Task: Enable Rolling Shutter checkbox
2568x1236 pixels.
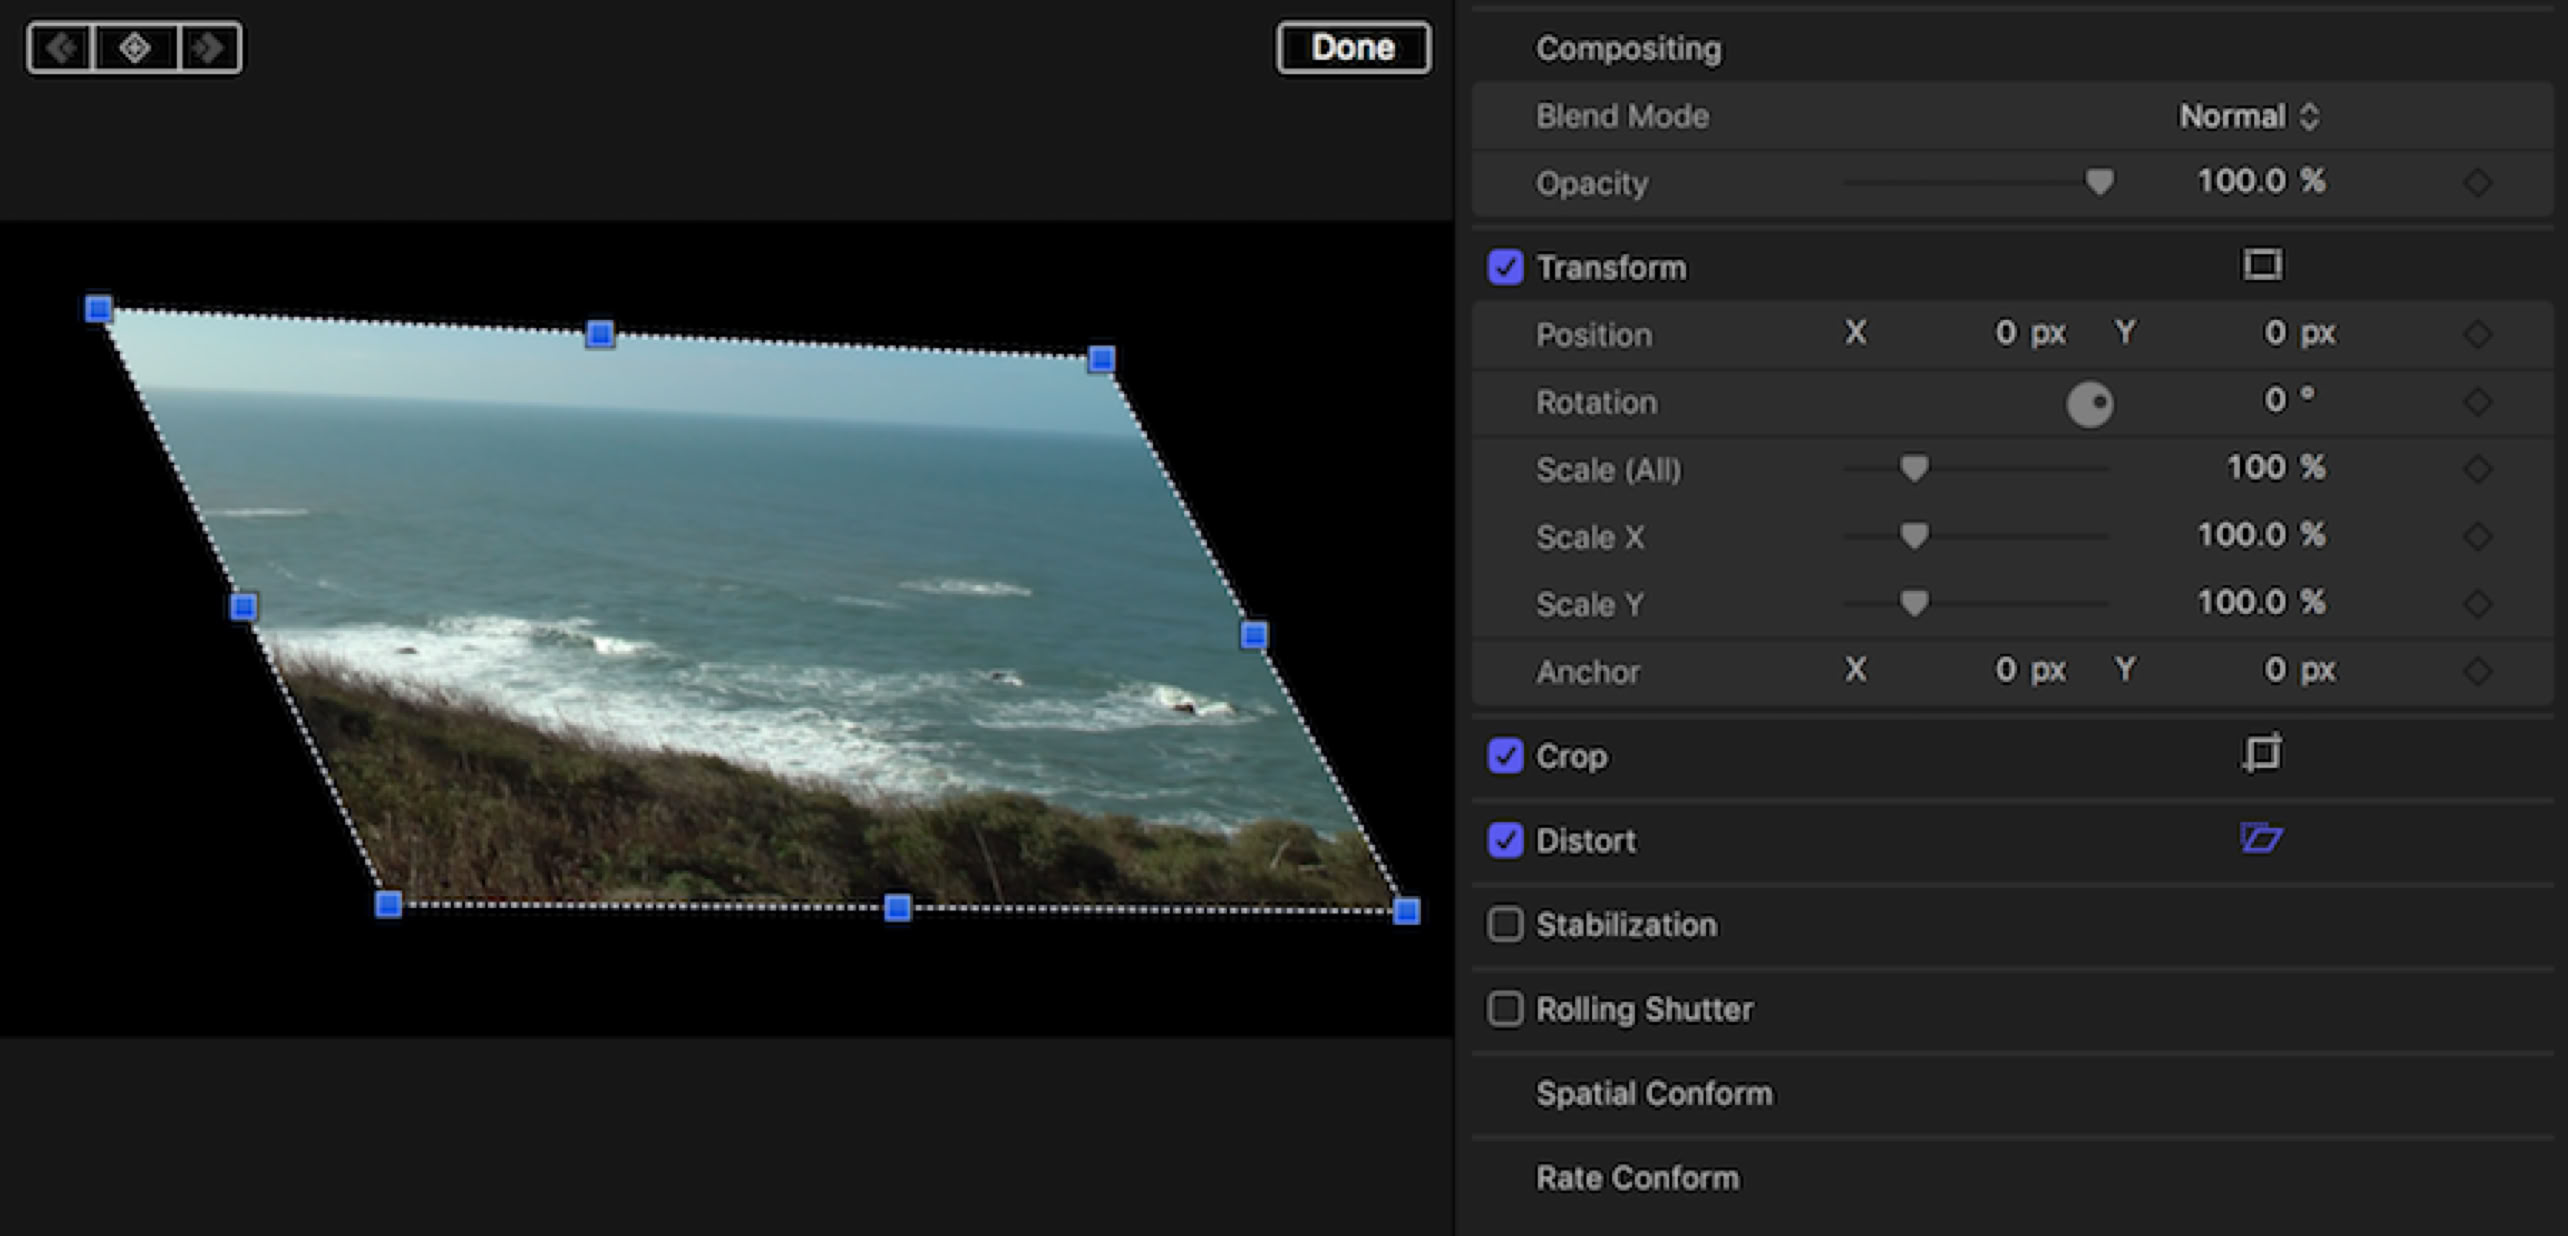Action: pos(1505,1009)
